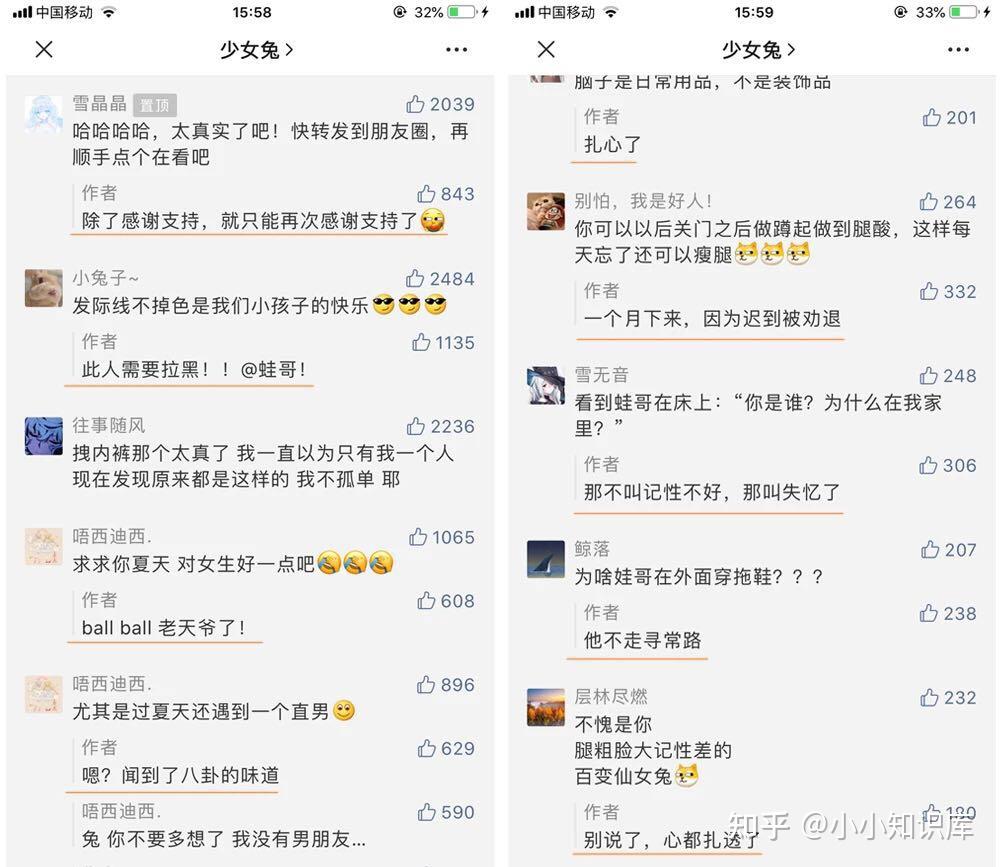Like 往事随风's comment with 2236 likes
Viewport: 1000px width, 867px height.
click(416, 426)
